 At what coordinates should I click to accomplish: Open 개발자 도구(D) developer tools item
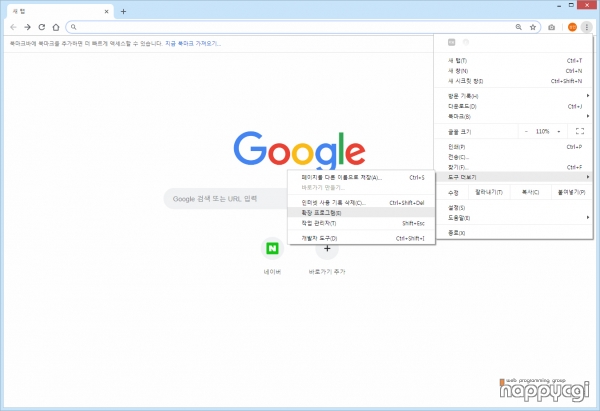pyautogui.click(x=361, y=238)
